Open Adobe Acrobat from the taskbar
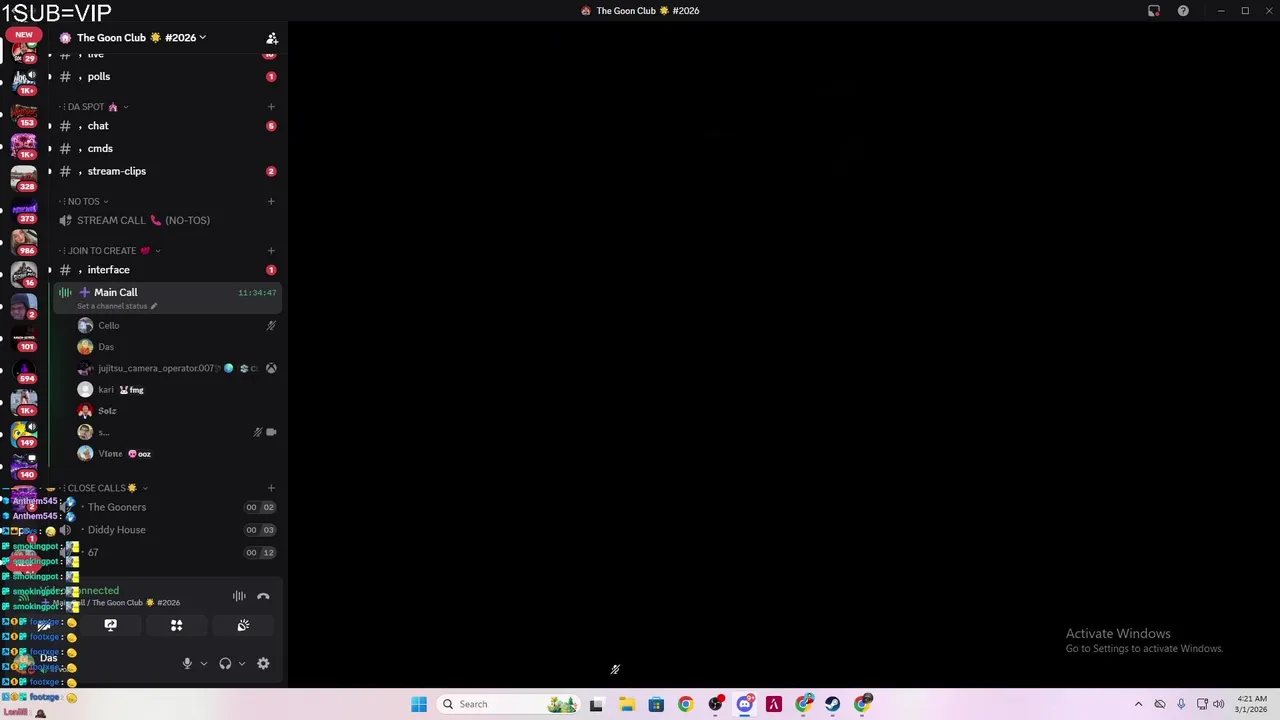This screenshot has height=720, width=1280. 773,704
